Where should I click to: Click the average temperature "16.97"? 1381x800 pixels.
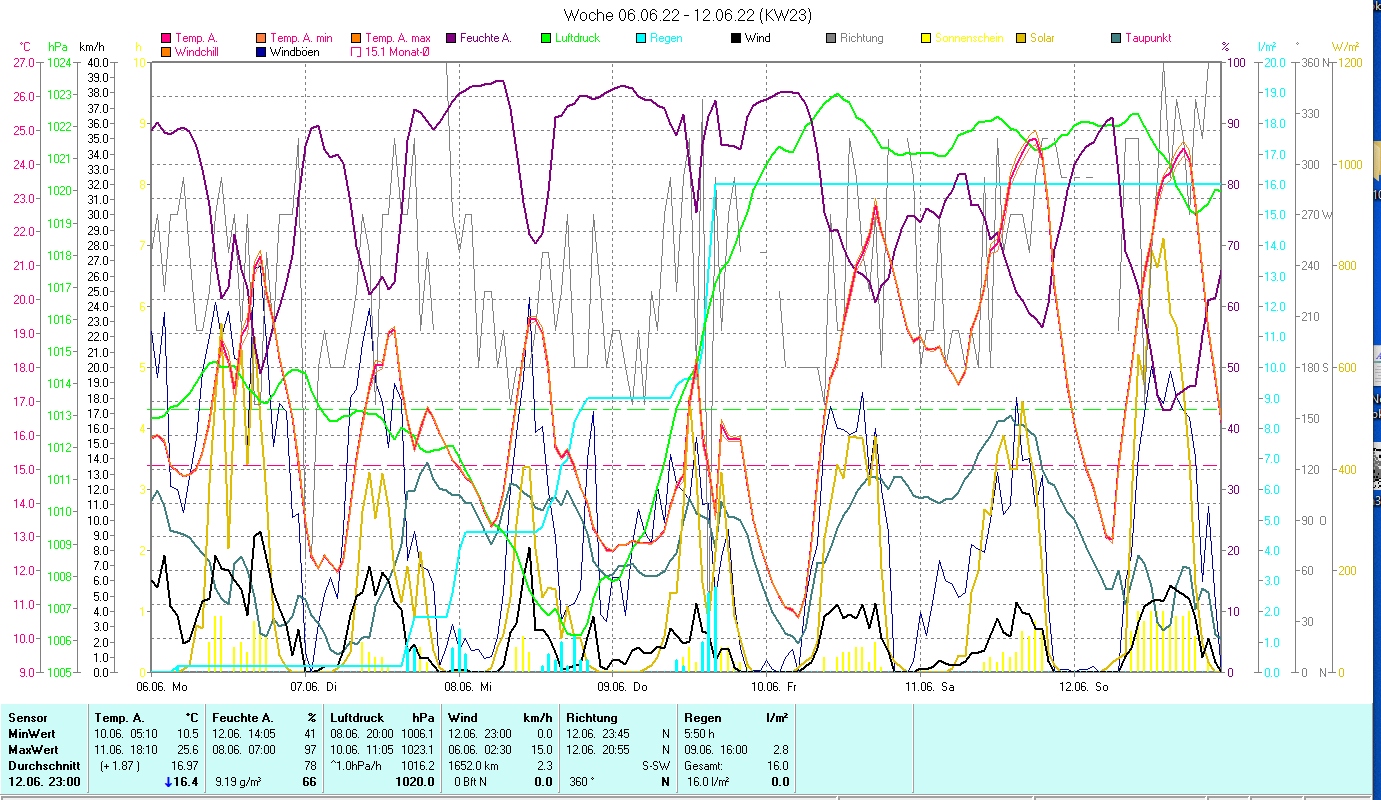(x=185, y=766)
